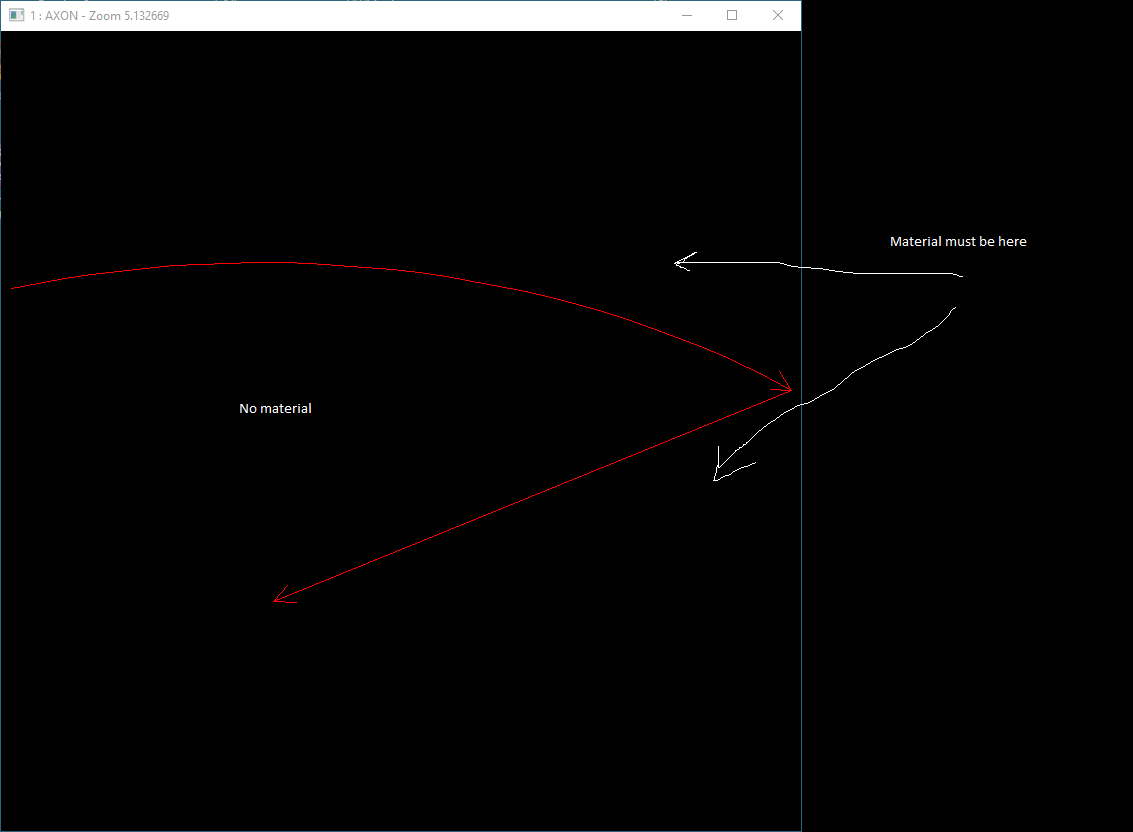Click the tail end of white horizontal arrow
This screenshot has height=832, width=1133.
click(960, 276)
